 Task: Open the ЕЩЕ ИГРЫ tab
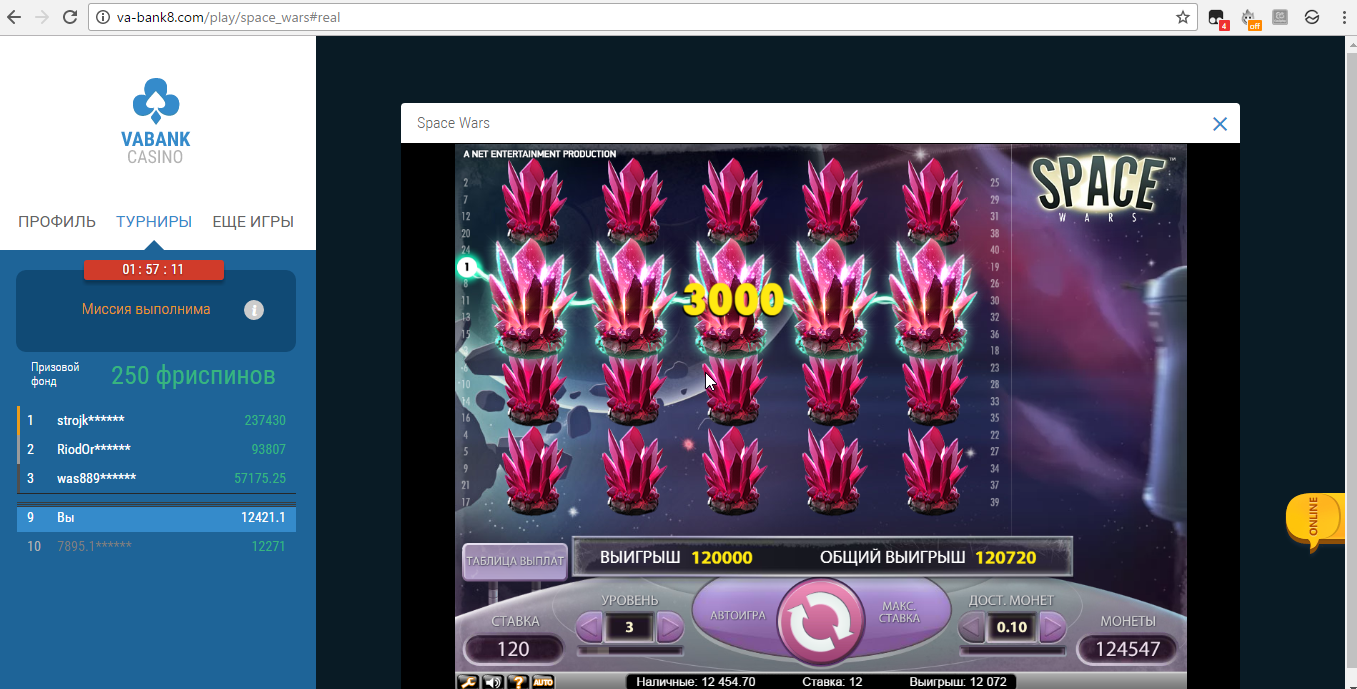click(253, 222)
